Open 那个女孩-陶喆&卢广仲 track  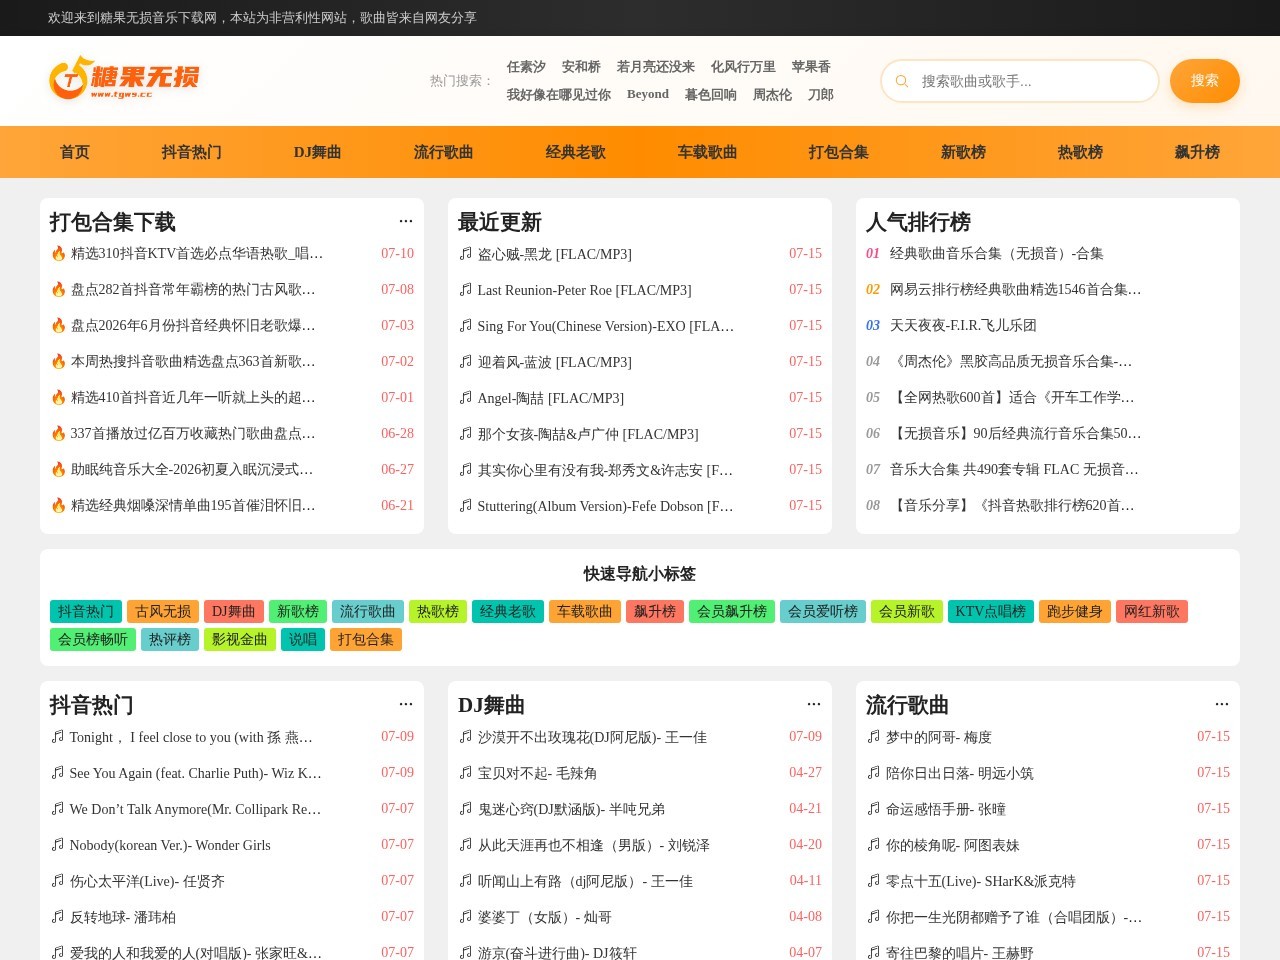(588, 434)
